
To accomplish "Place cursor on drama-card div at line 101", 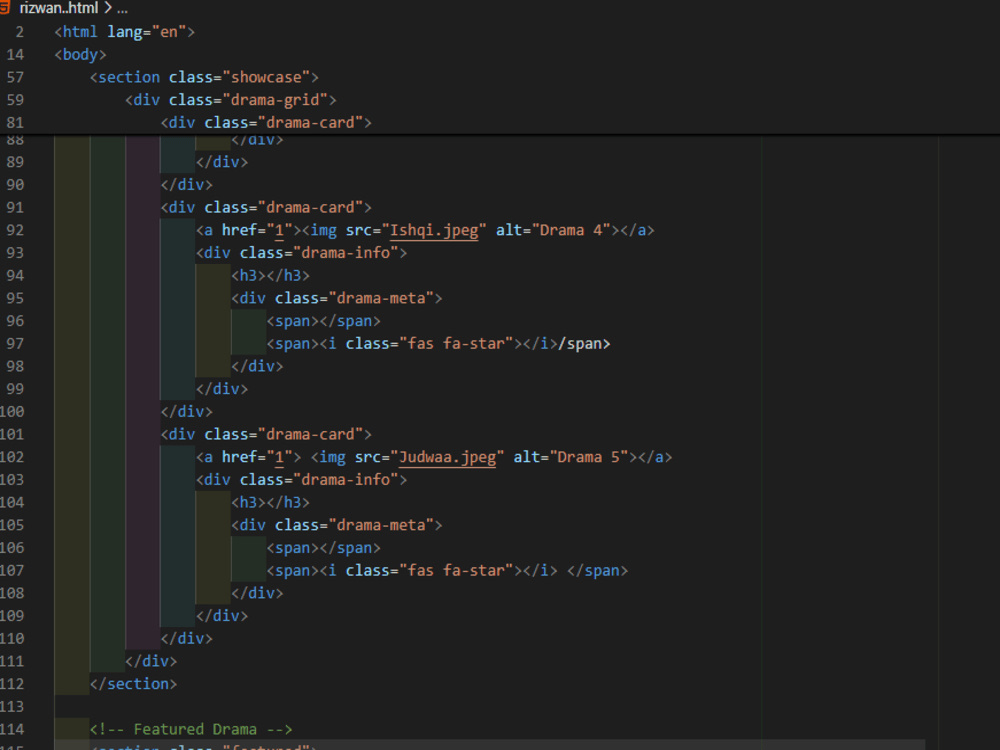I will [x=266, y=434].
